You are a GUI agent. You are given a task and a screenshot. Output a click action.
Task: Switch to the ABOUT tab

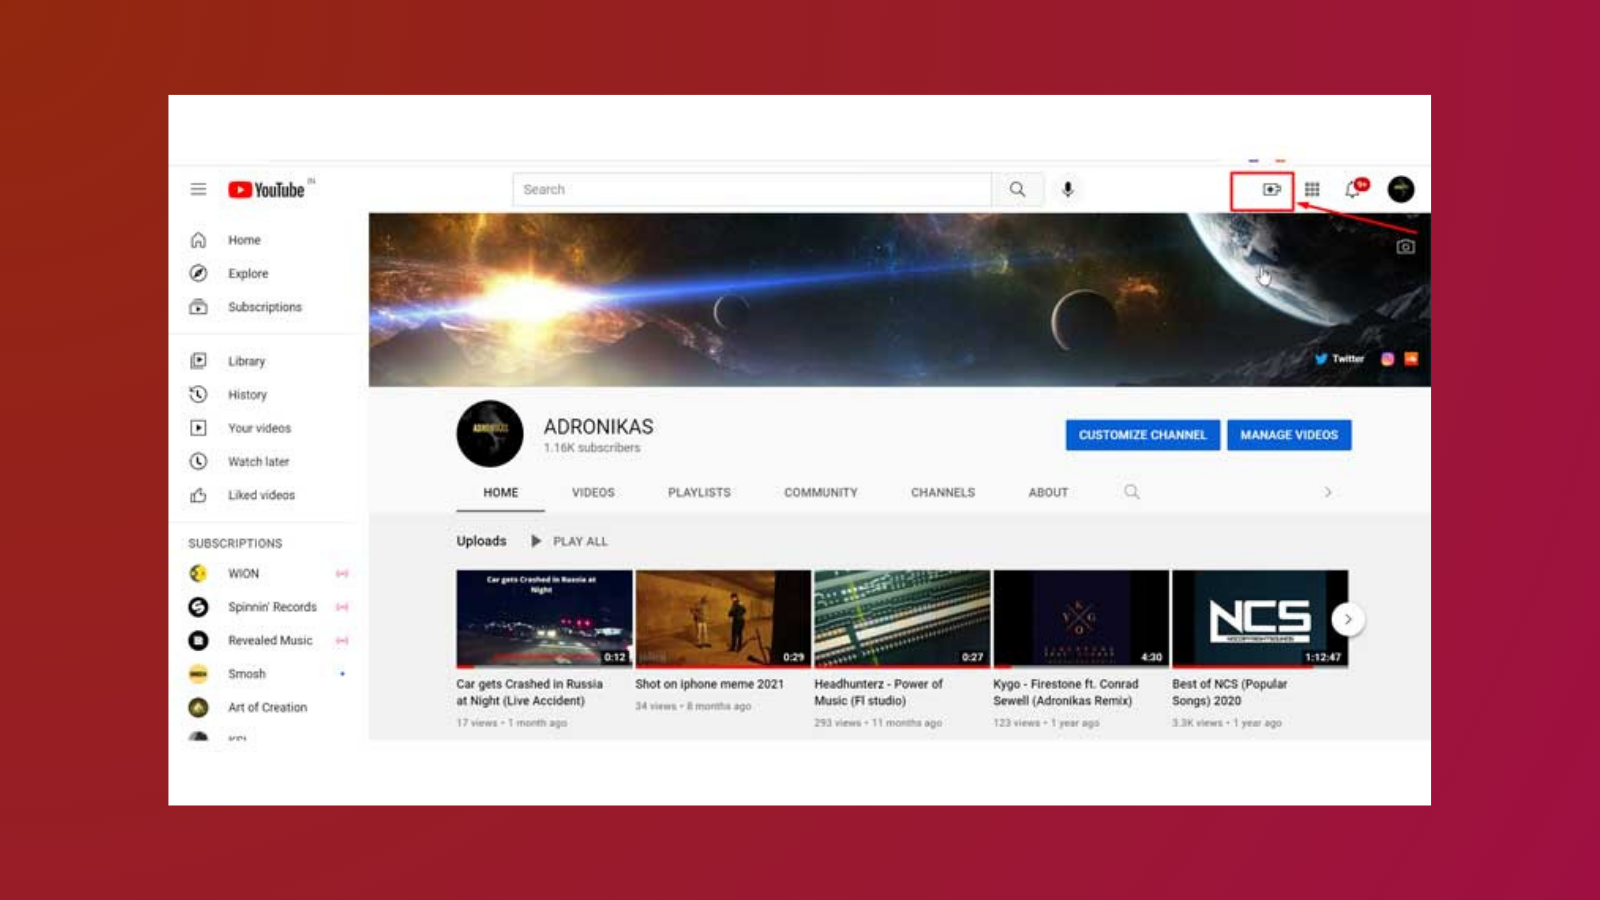tap(1048, 492)
